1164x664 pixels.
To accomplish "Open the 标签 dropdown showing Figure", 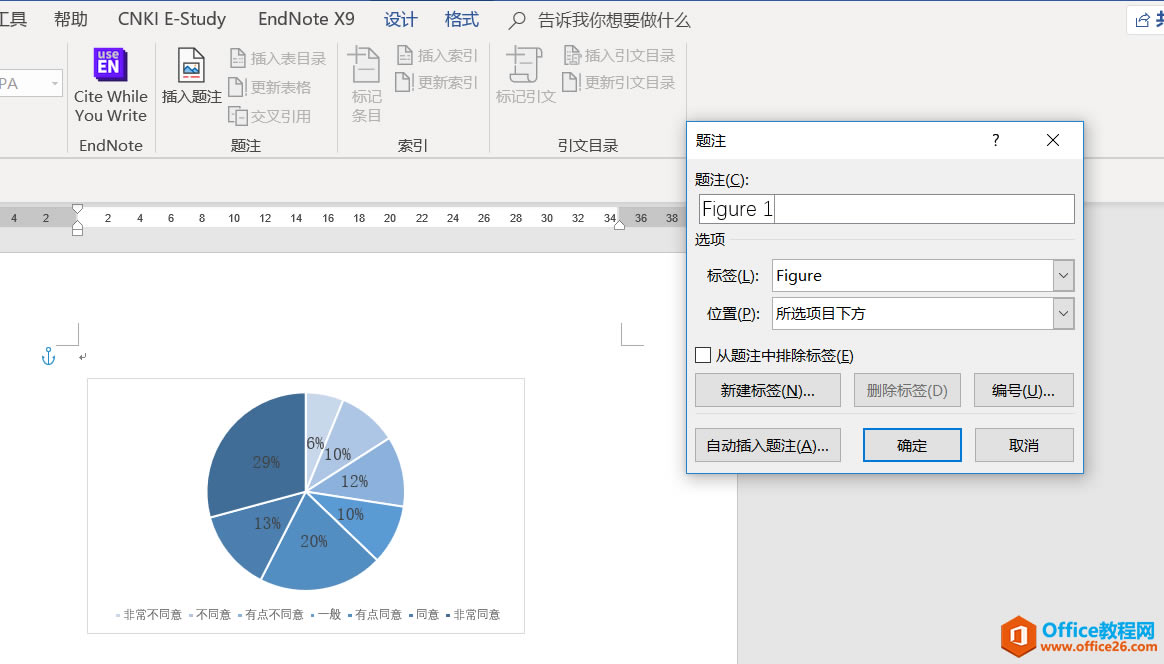I will click(1063, 275).
